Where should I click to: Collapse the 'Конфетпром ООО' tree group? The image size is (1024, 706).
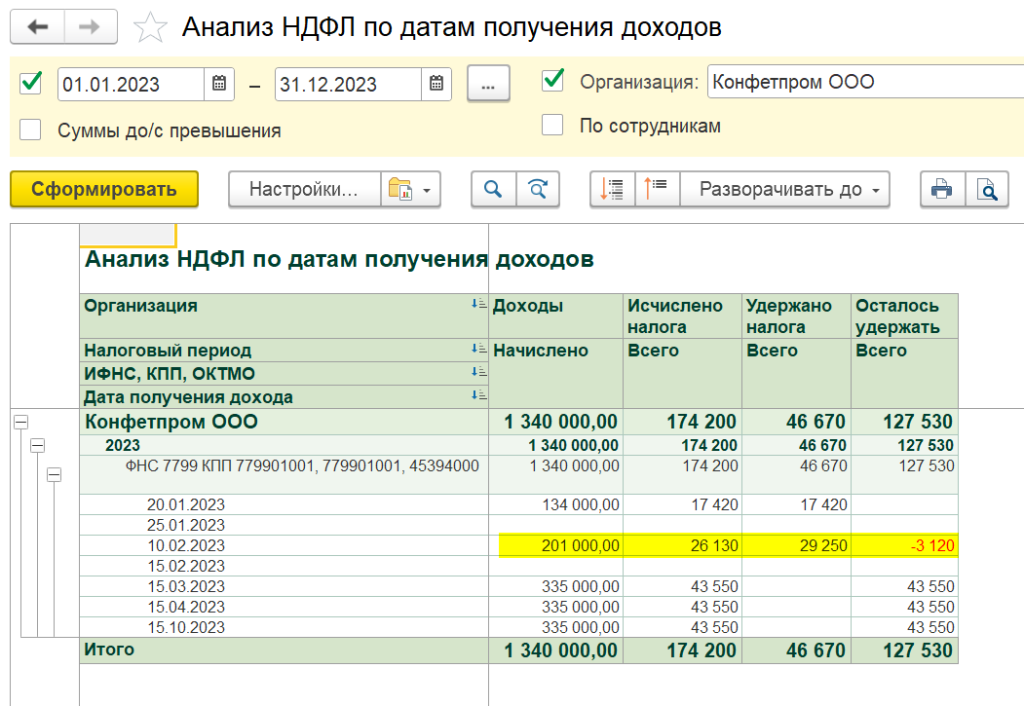click(x=20, y=423)
